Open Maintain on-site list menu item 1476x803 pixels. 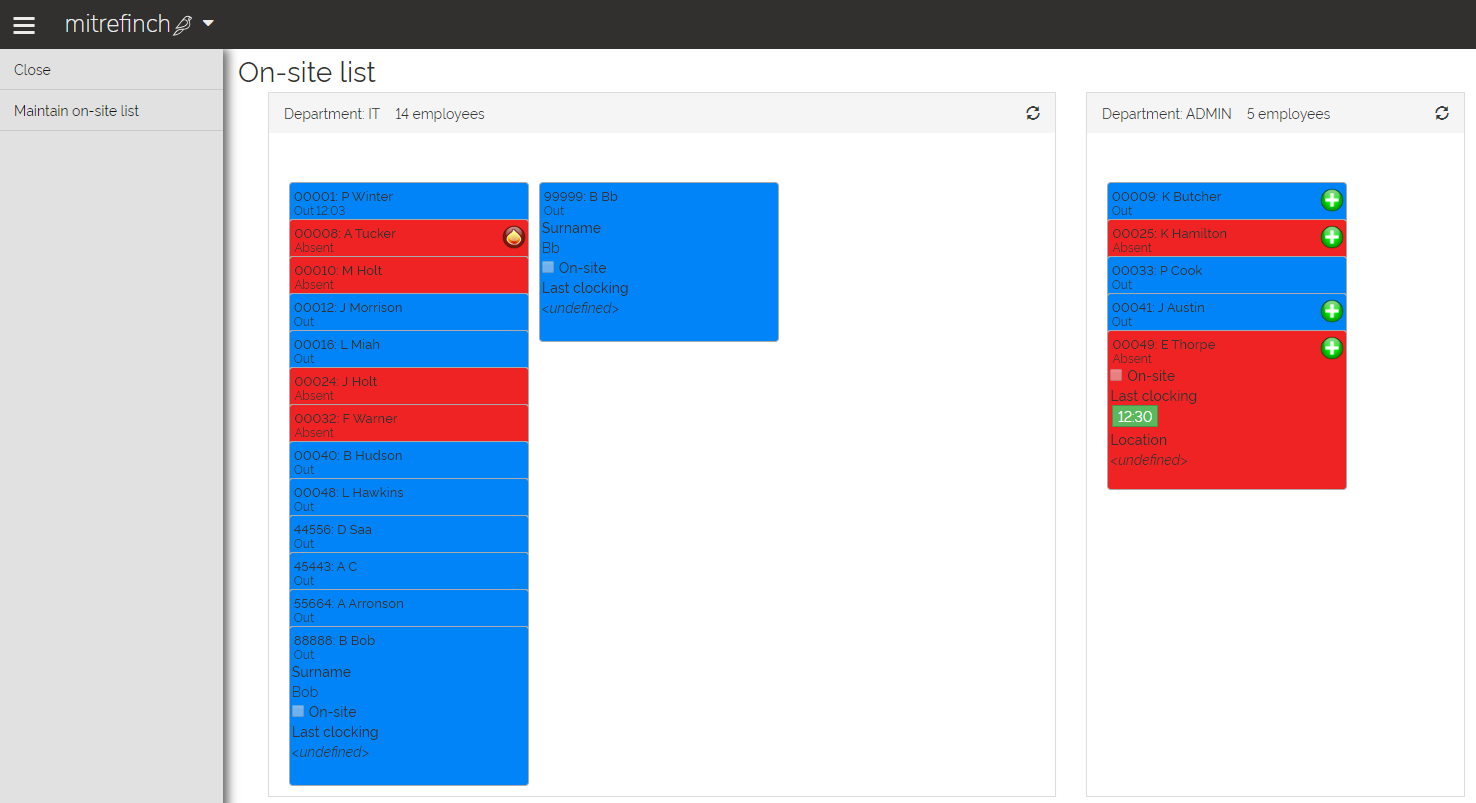click(111, 111)
